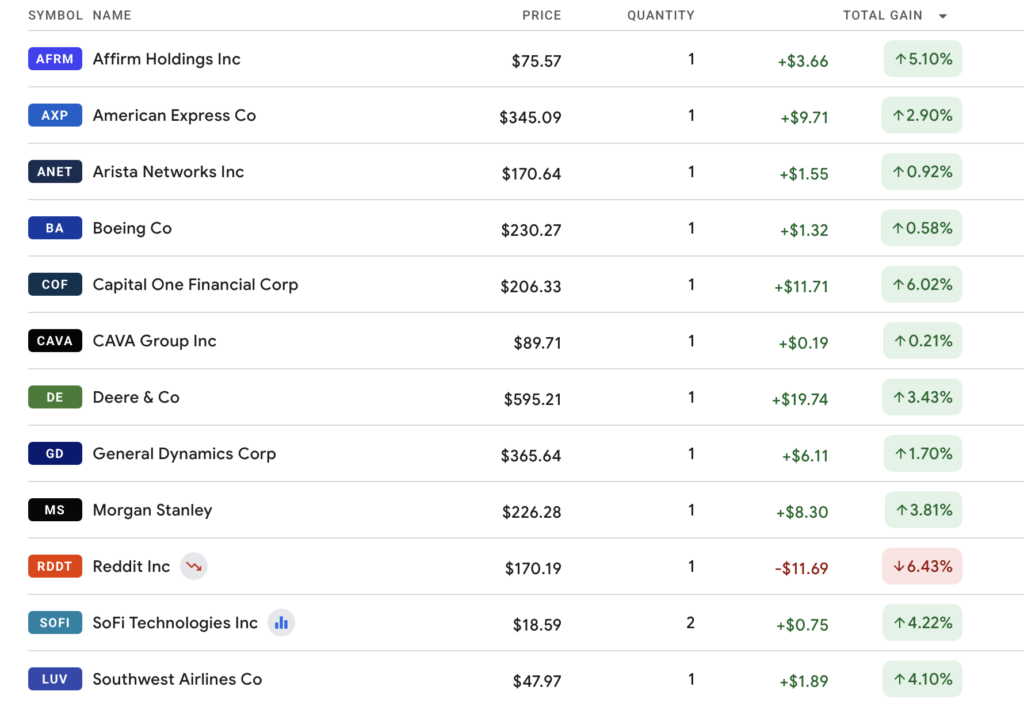The image size is (1024, 718).
Task: Click the TOTAL GAIN column header
Action: tap(882, 15)
